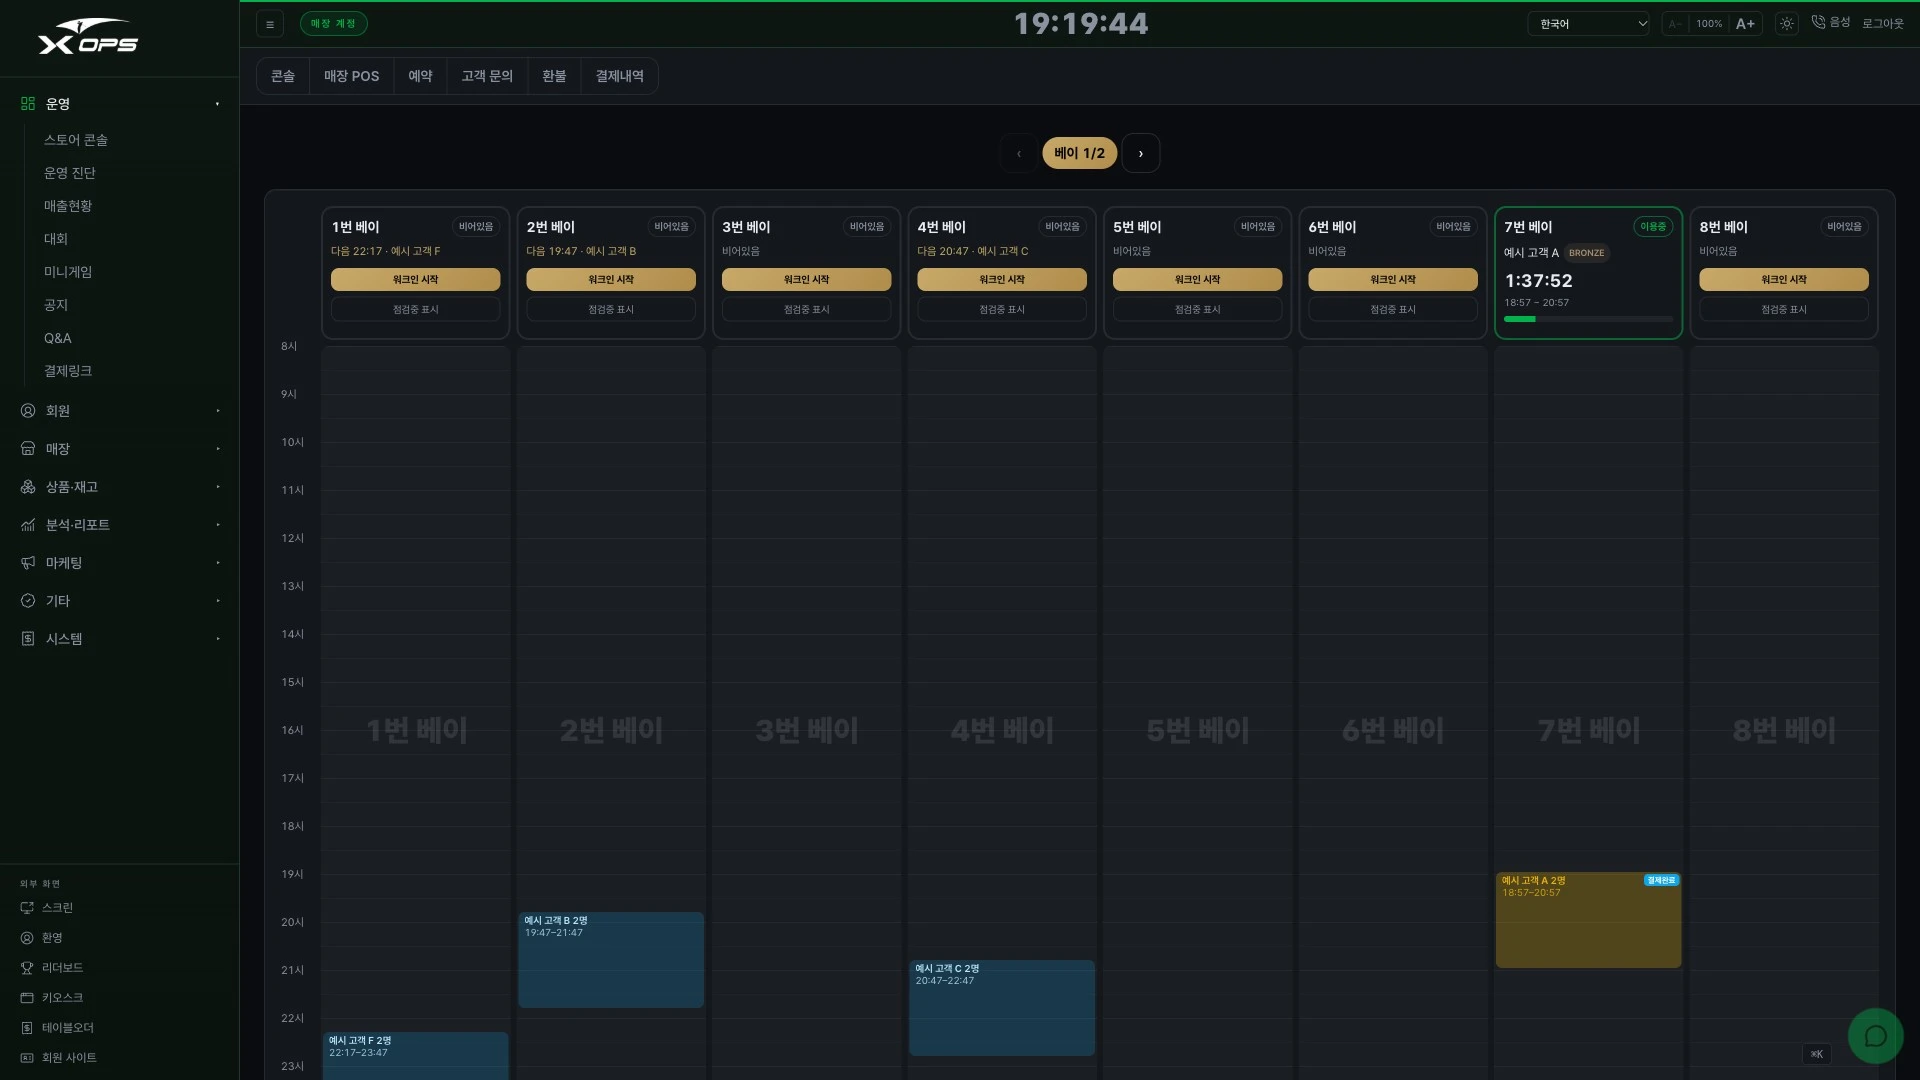
Task: Open the 한국어 language dropdown
Action: 1589,24
